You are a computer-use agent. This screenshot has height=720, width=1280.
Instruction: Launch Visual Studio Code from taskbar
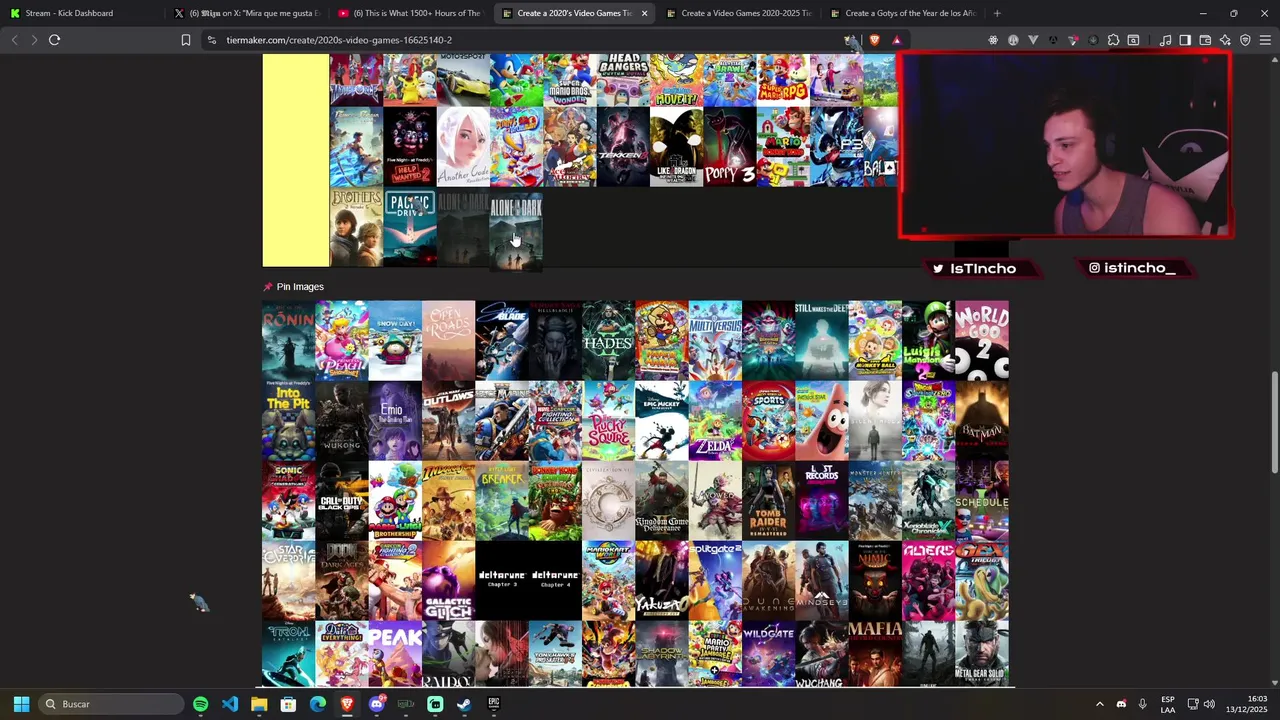(230, 704)
